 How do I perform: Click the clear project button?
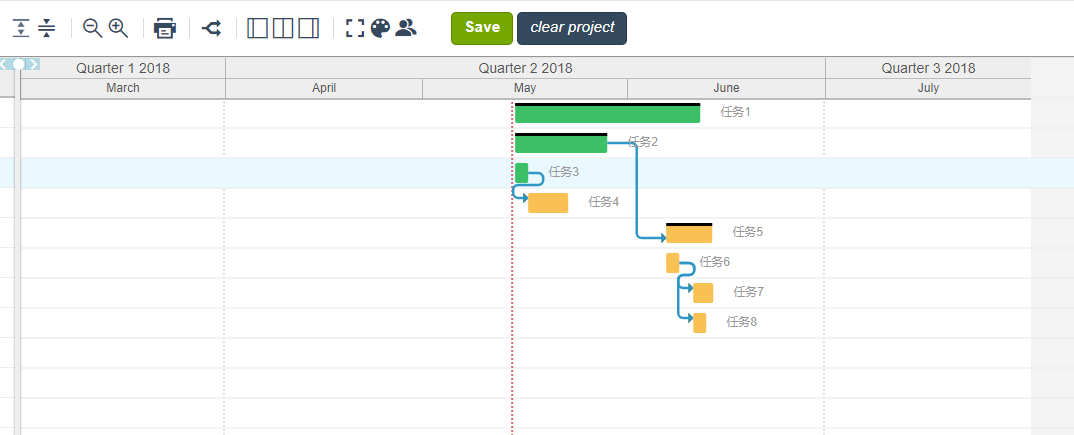pos(572,28)
